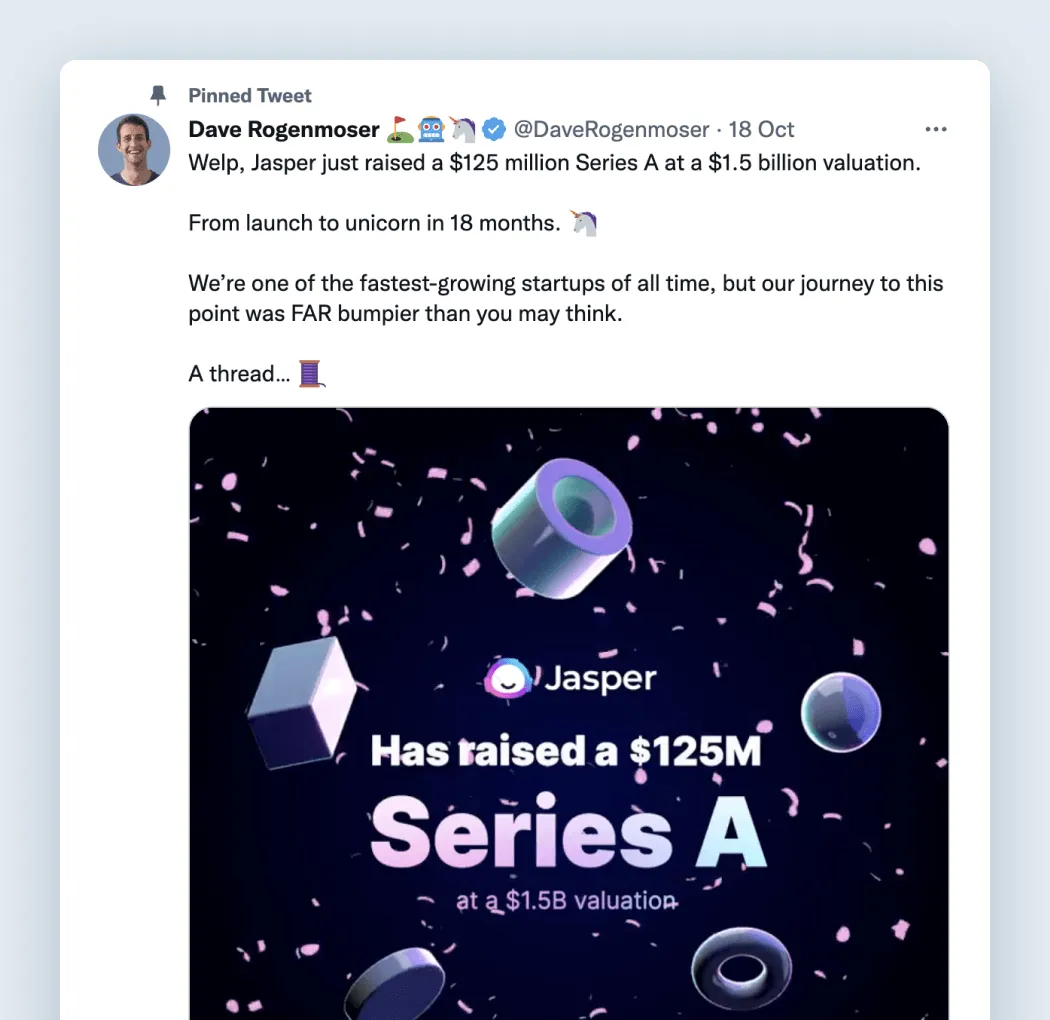This screenshot has height=1020, width=1050.
Task: Click the pin icon beside Pinned Tweet
Action: [x=158, y=95]
